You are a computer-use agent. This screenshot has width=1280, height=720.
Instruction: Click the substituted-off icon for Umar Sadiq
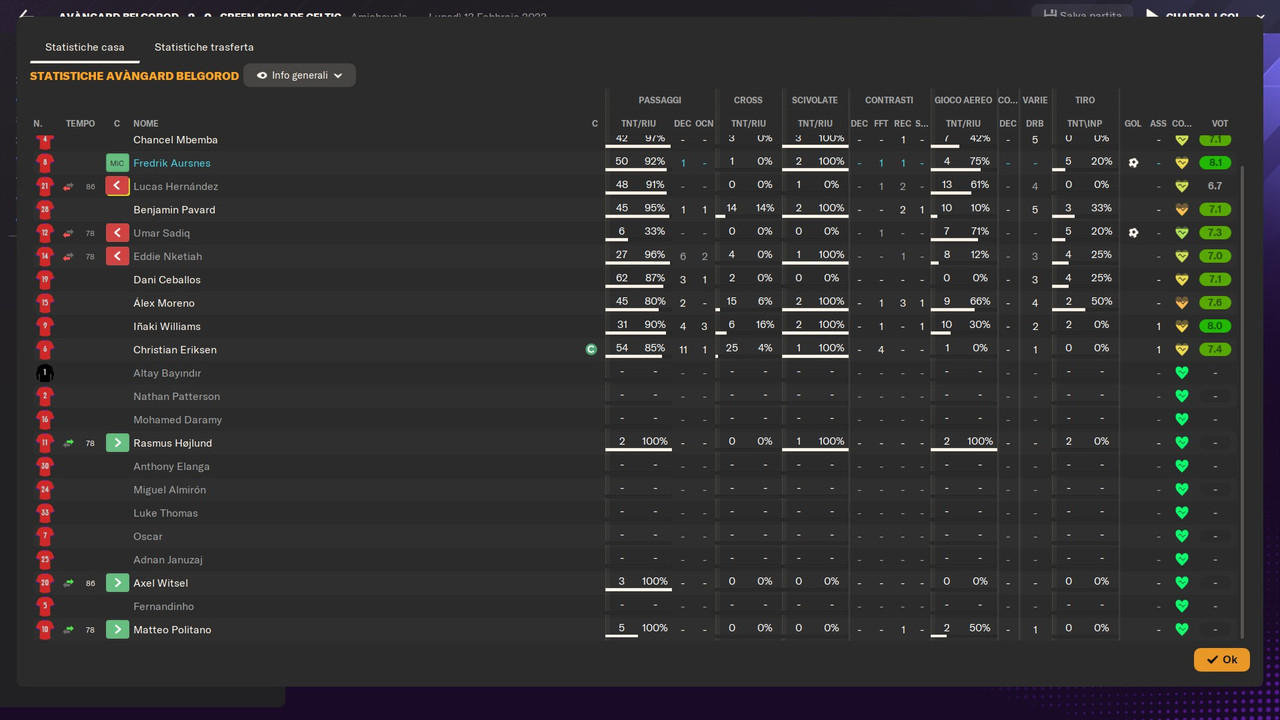(x=117, y=233)
